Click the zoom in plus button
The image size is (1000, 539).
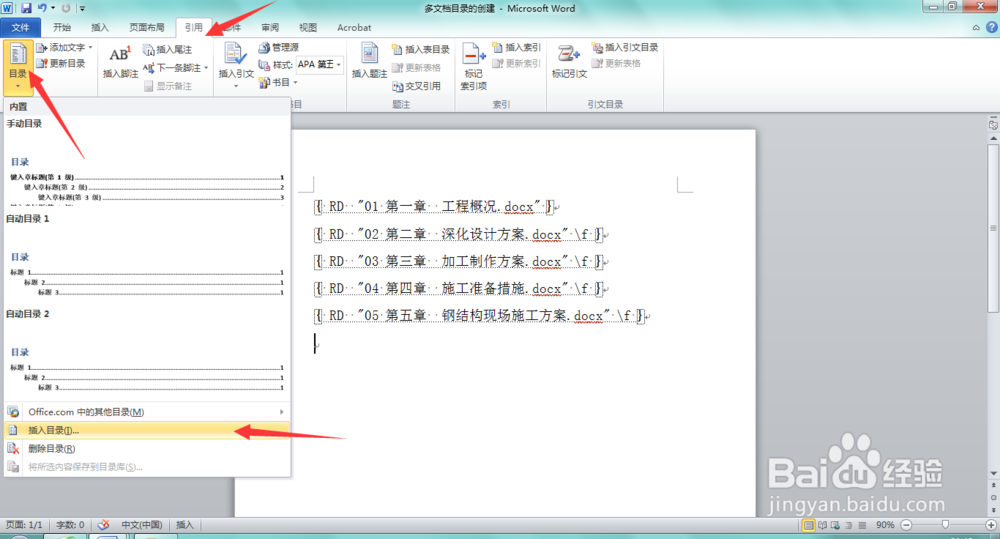[x=991, y=525]
